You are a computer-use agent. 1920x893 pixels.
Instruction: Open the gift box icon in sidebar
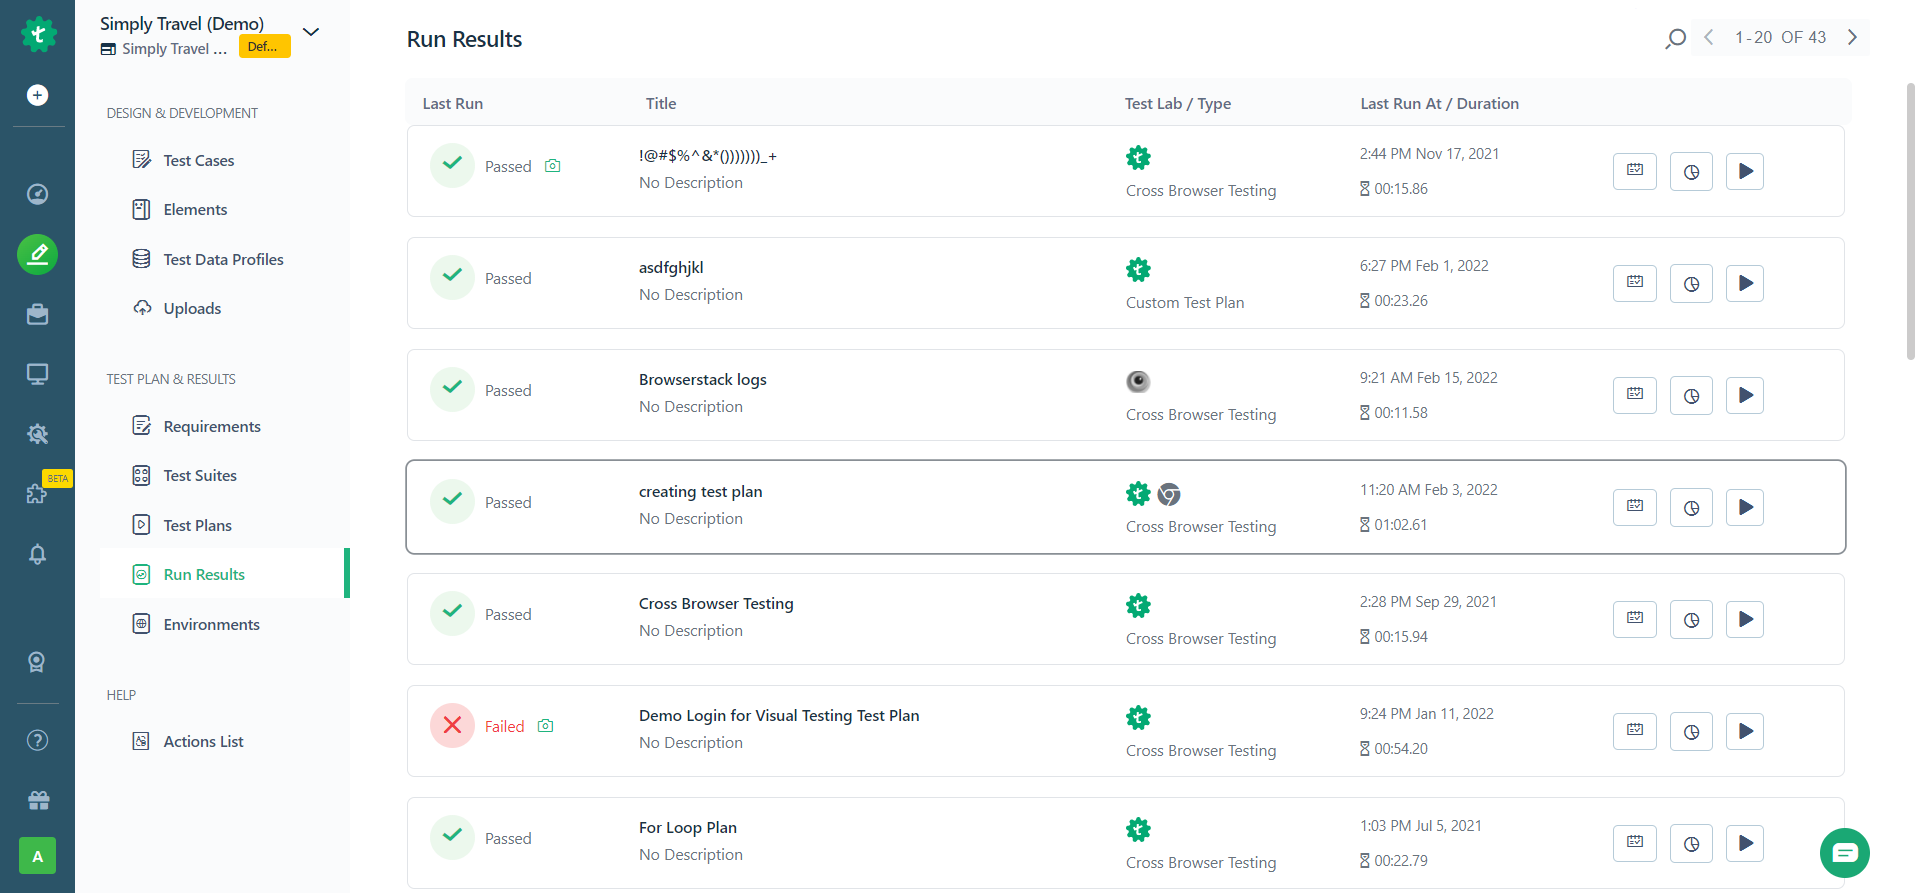[x=38, y=800]
